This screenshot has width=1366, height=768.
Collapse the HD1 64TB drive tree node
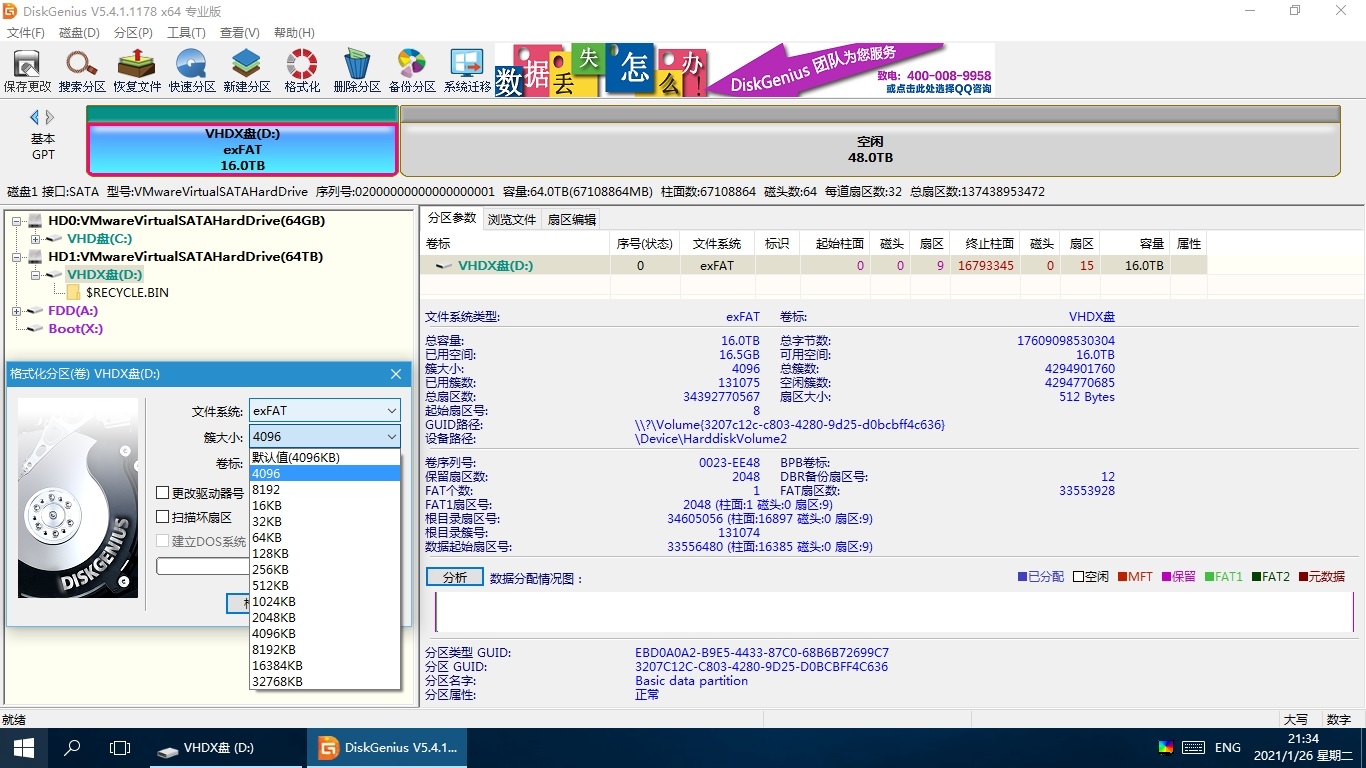(17, 257)
